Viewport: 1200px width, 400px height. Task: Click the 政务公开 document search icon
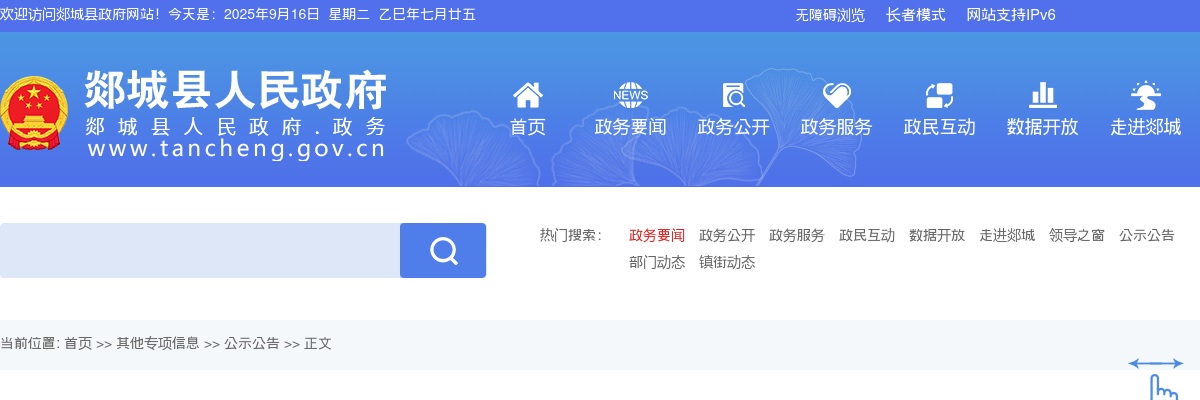click(734, 95)
